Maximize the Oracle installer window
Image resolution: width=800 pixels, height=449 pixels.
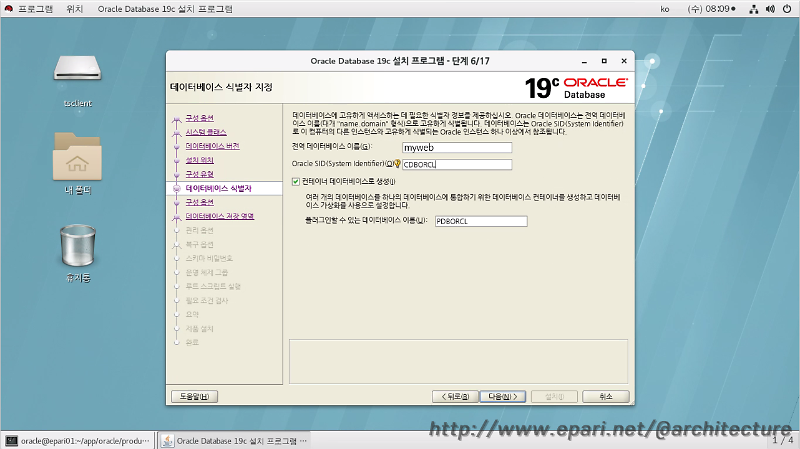604,61
